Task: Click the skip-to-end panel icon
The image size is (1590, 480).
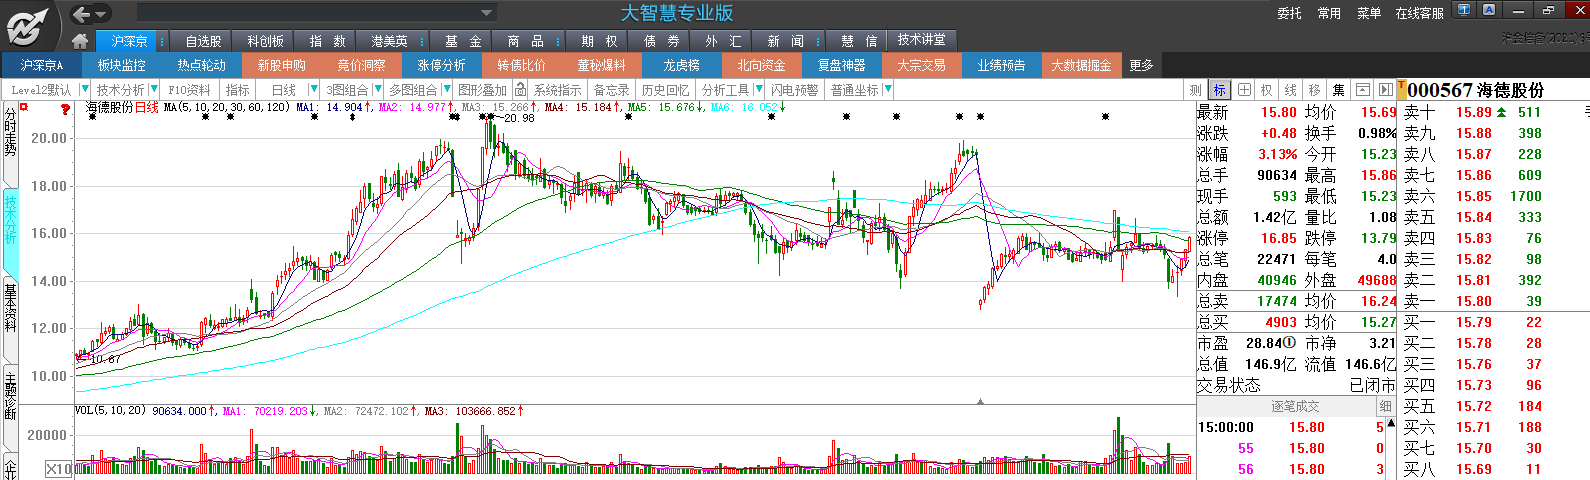Action: [x=1385, y=90]
